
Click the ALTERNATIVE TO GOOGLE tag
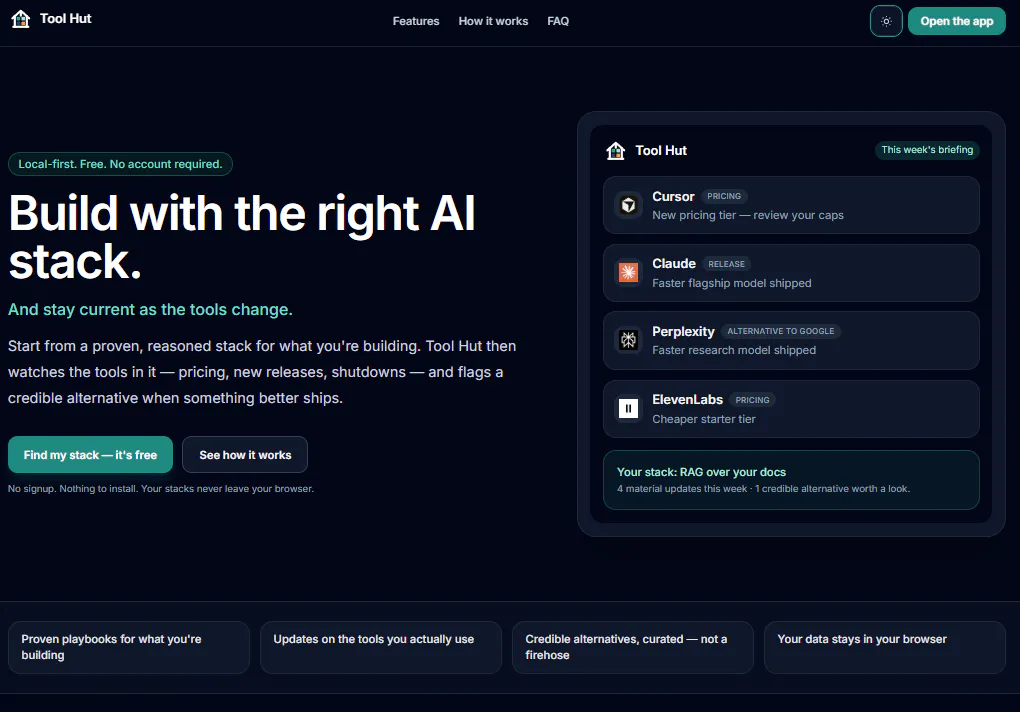[781, 331]
